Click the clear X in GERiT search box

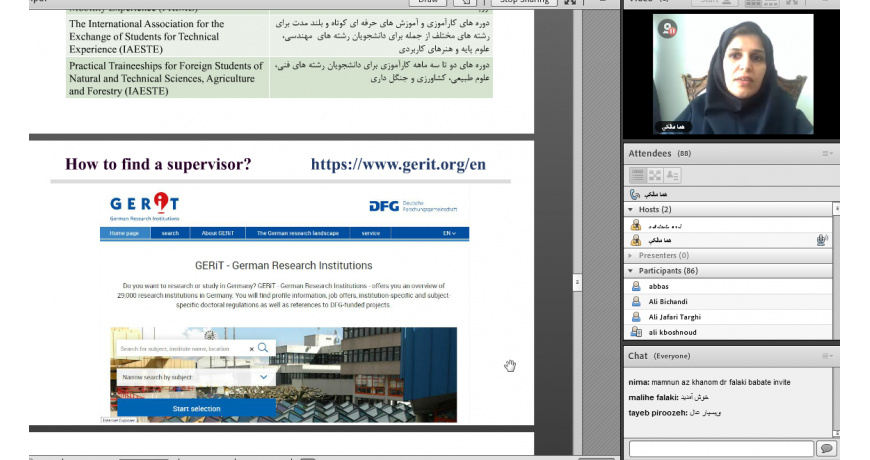251,349
